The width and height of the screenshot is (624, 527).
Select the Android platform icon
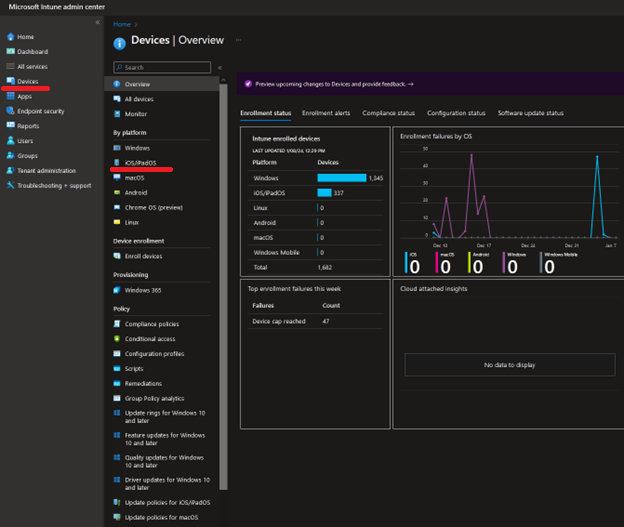(x=117, y=192)
